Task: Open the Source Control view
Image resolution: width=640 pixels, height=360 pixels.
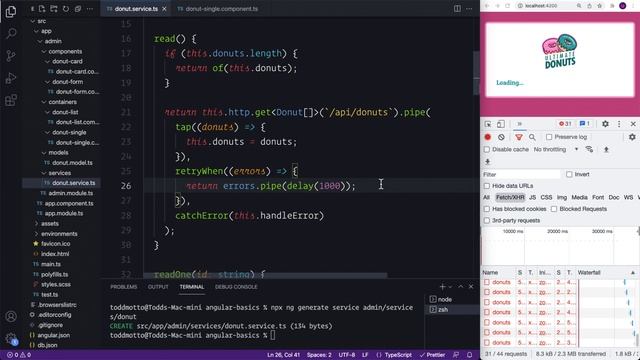Action: 11,56
